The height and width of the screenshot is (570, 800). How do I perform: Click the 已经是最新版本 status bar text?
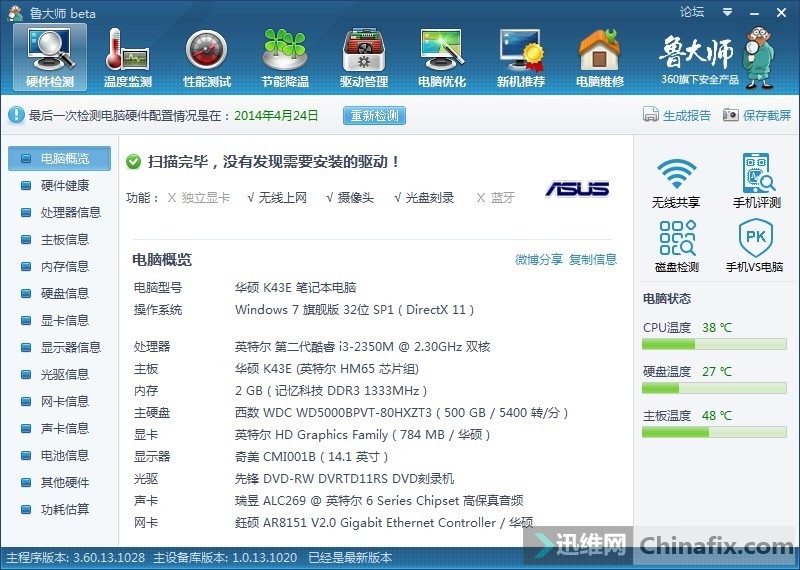[x=350, y=557]
